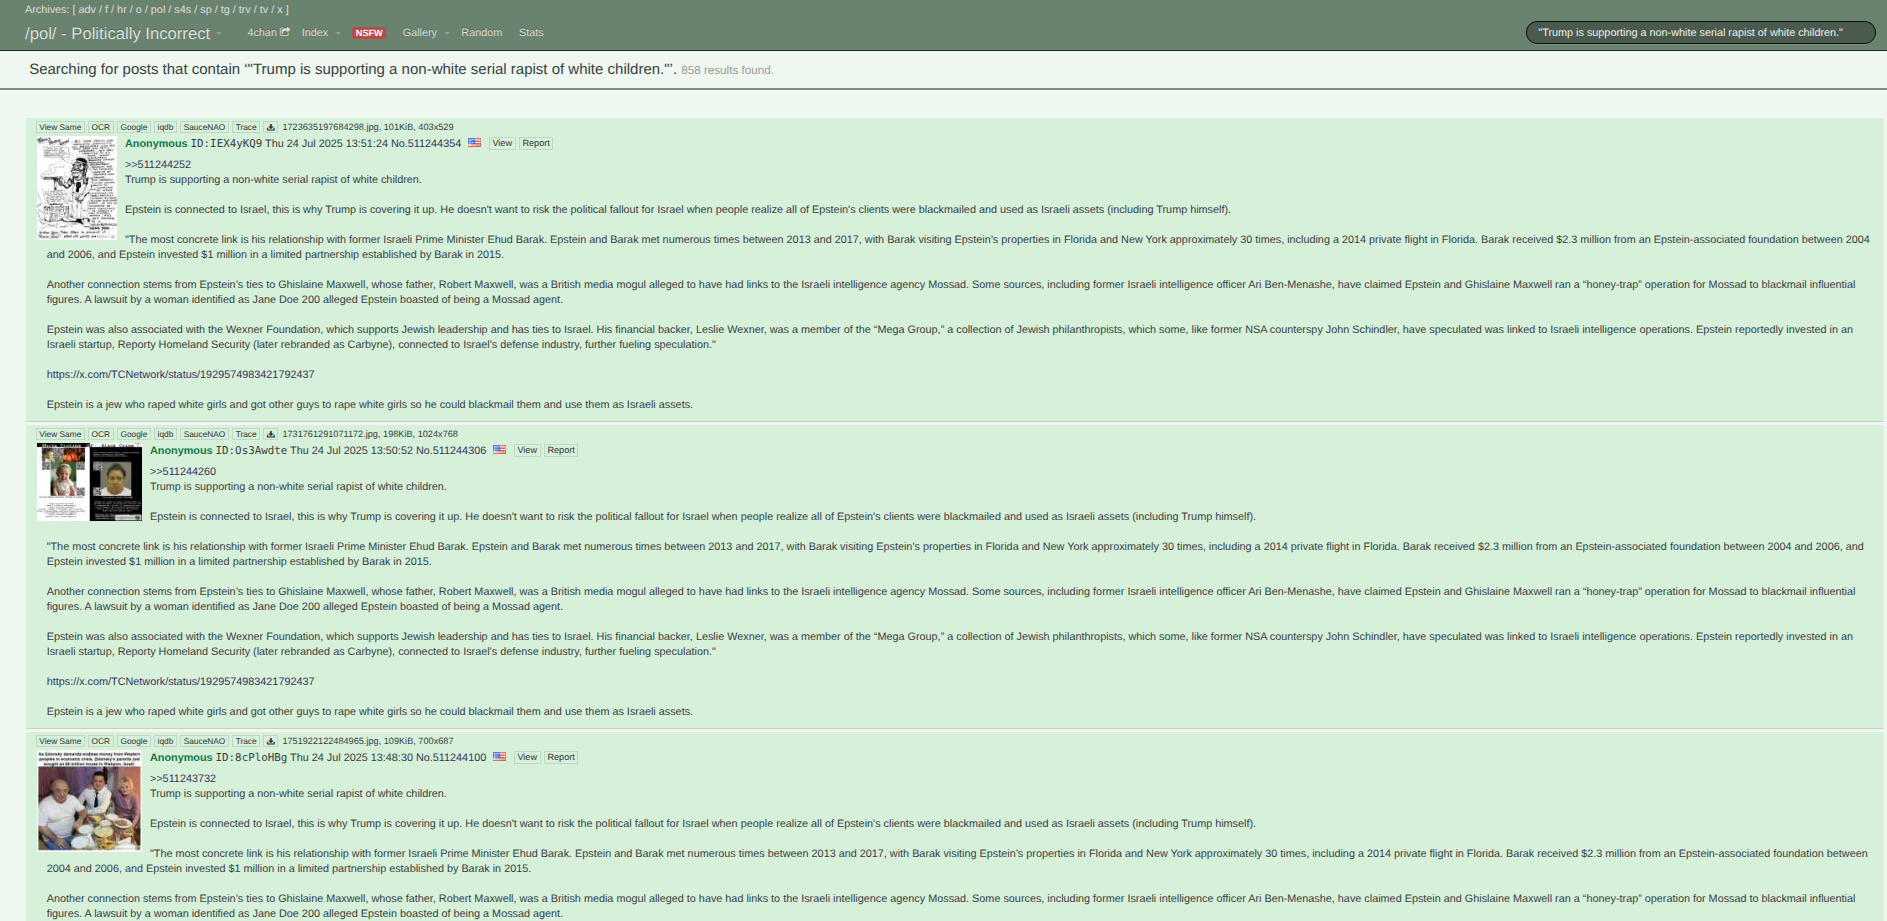Click file name 1723635197684298.jpg

(331, 127)
